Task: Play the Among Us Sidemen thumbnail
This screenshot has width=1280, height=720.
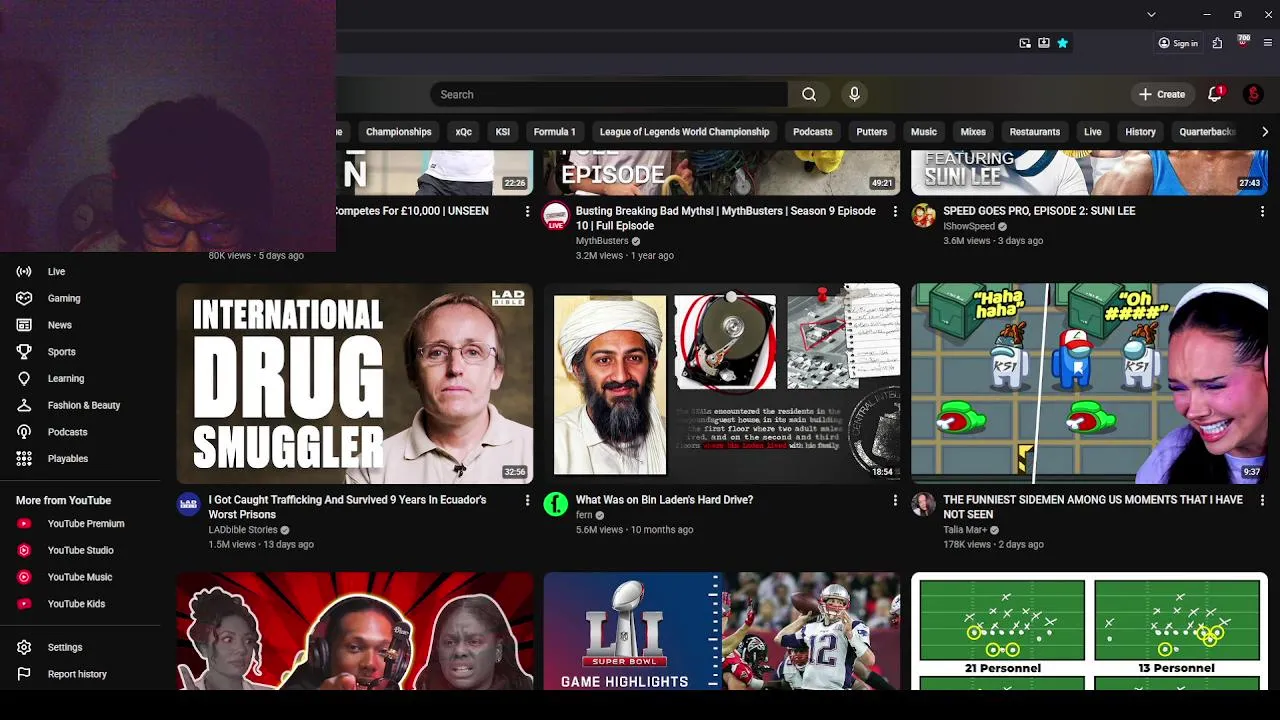Action: 1089,384
